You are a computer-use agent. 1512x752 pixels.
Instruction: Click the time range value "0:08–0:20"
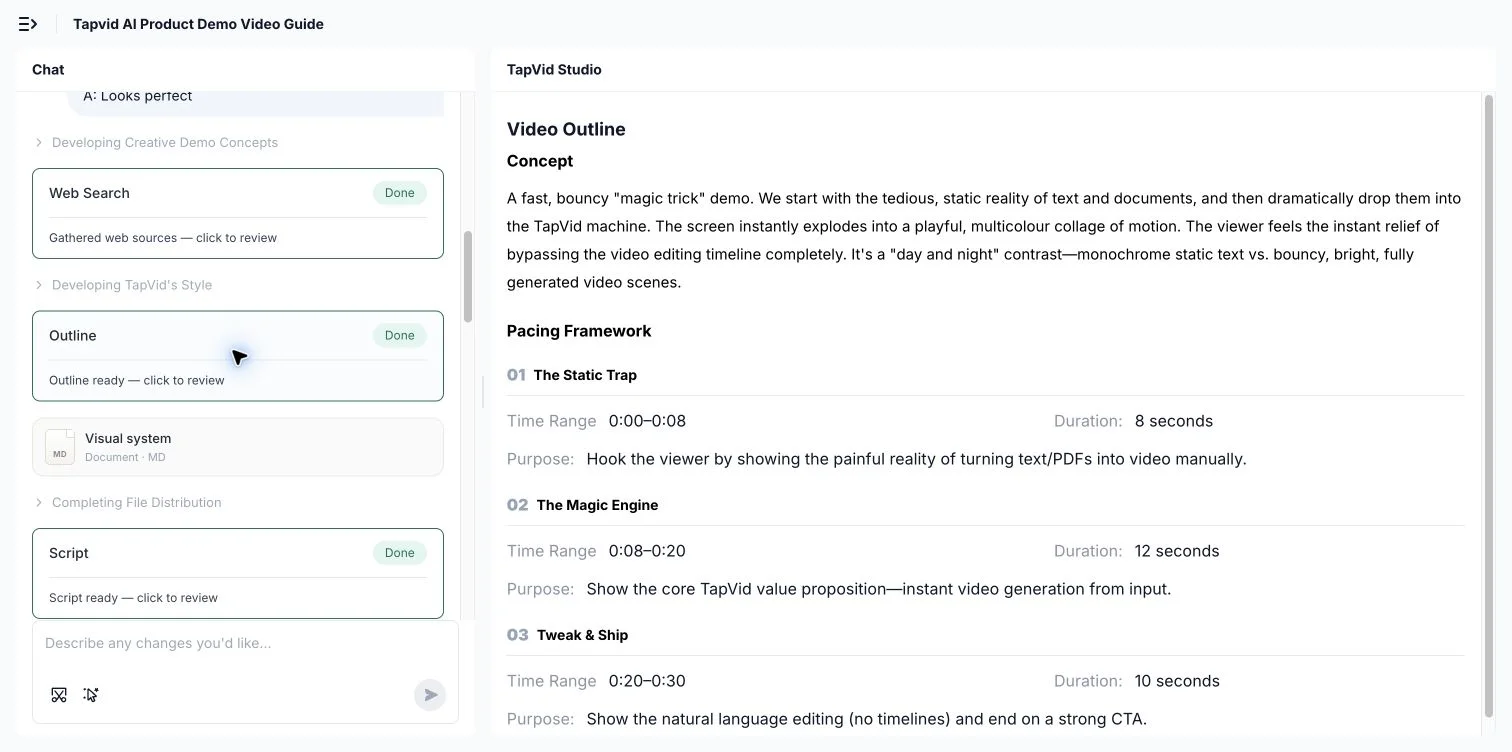tap(647, 551)
